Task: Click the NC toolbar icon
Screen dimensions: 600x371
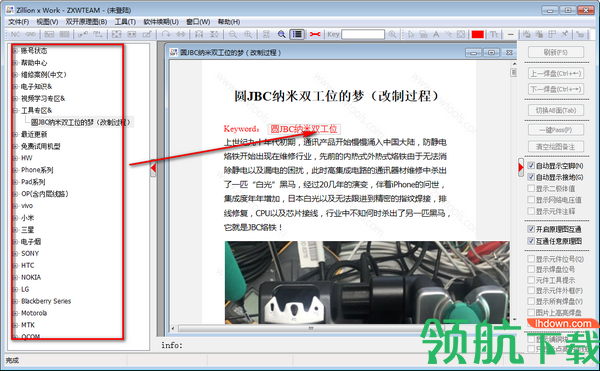Action: (x=15, y=34)
